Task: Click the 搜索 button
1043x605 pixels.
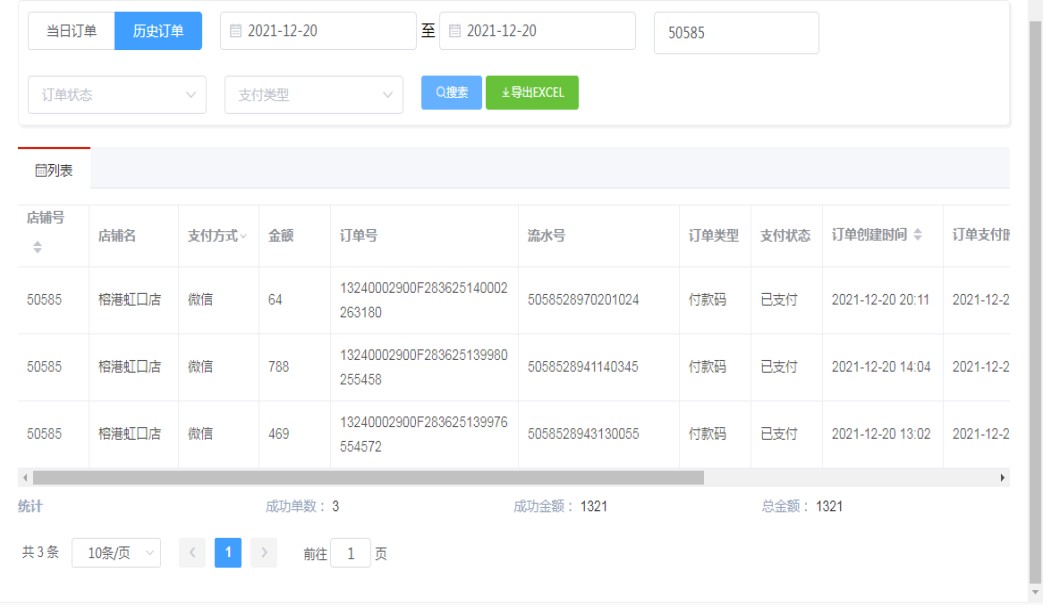Action: coord(451,93)
